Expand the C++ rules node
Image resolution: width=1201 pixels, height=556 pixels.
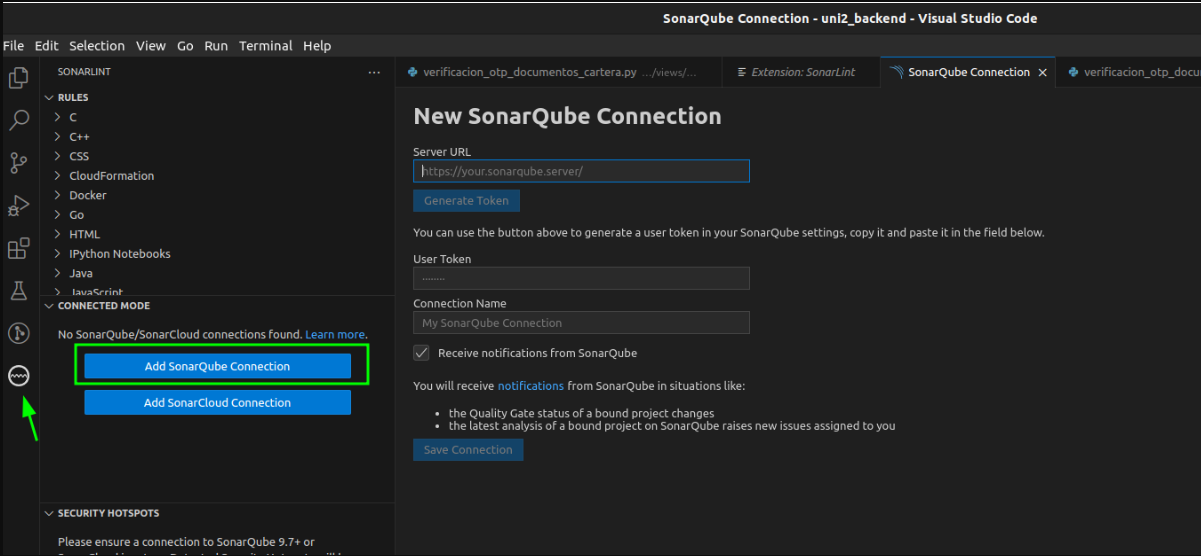58,137
